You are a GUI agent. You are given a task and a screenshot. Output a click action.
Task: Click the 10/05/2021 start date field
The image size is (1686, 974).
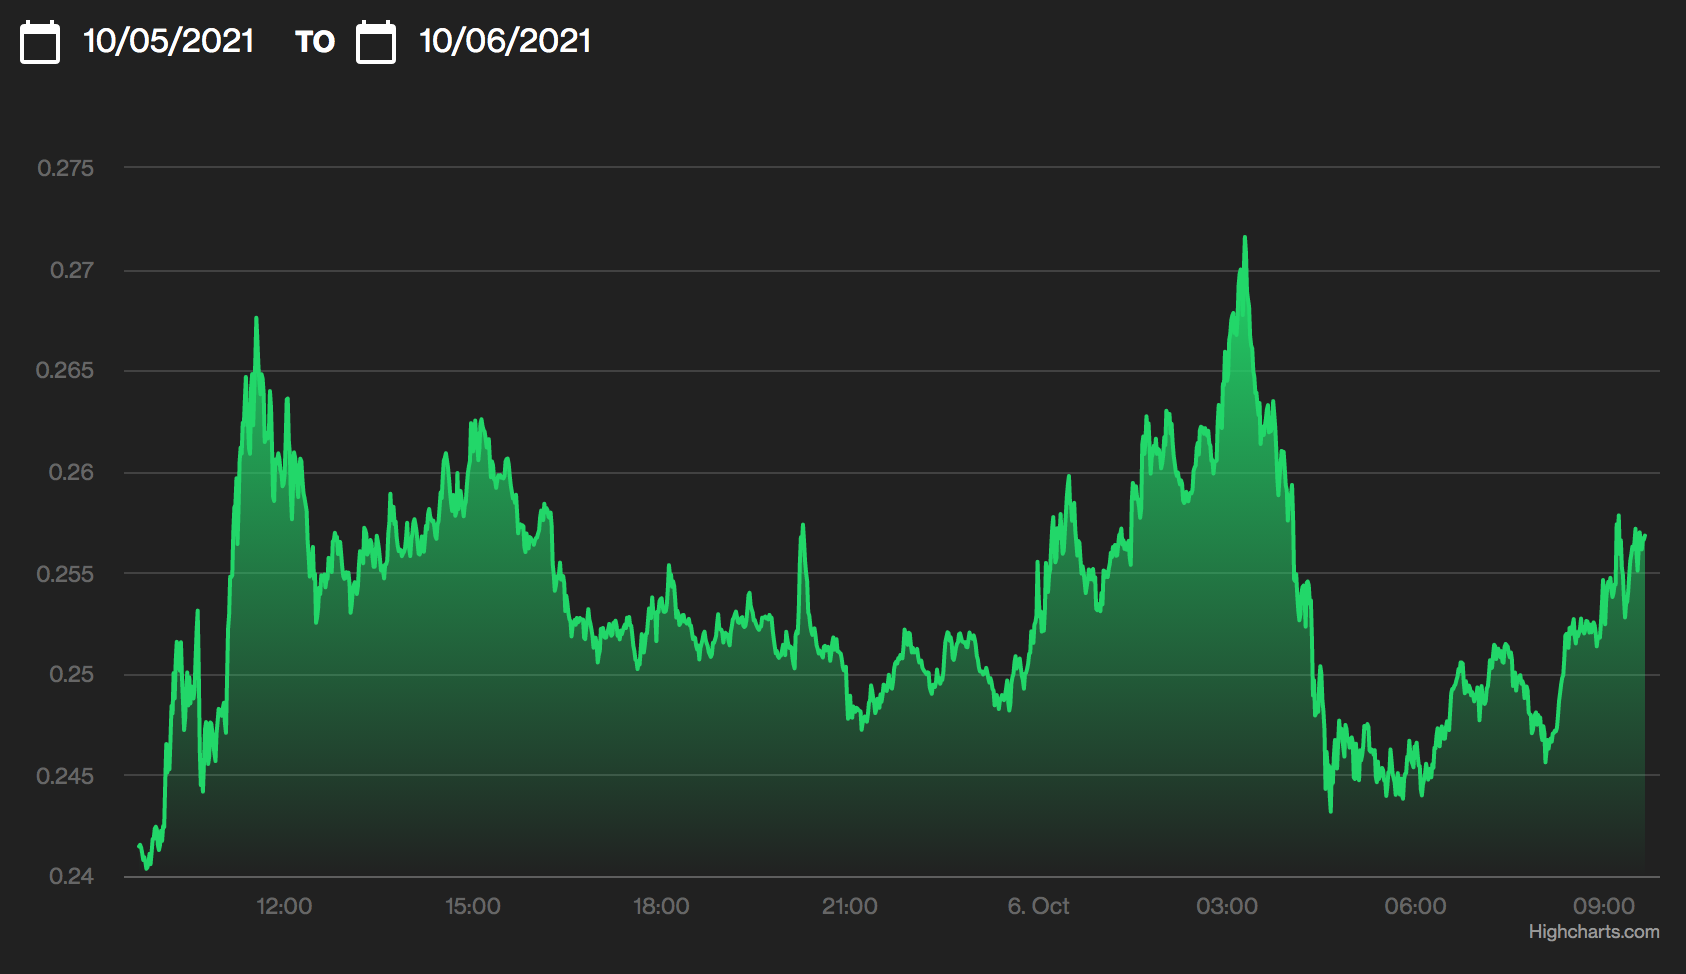point(168,41)
